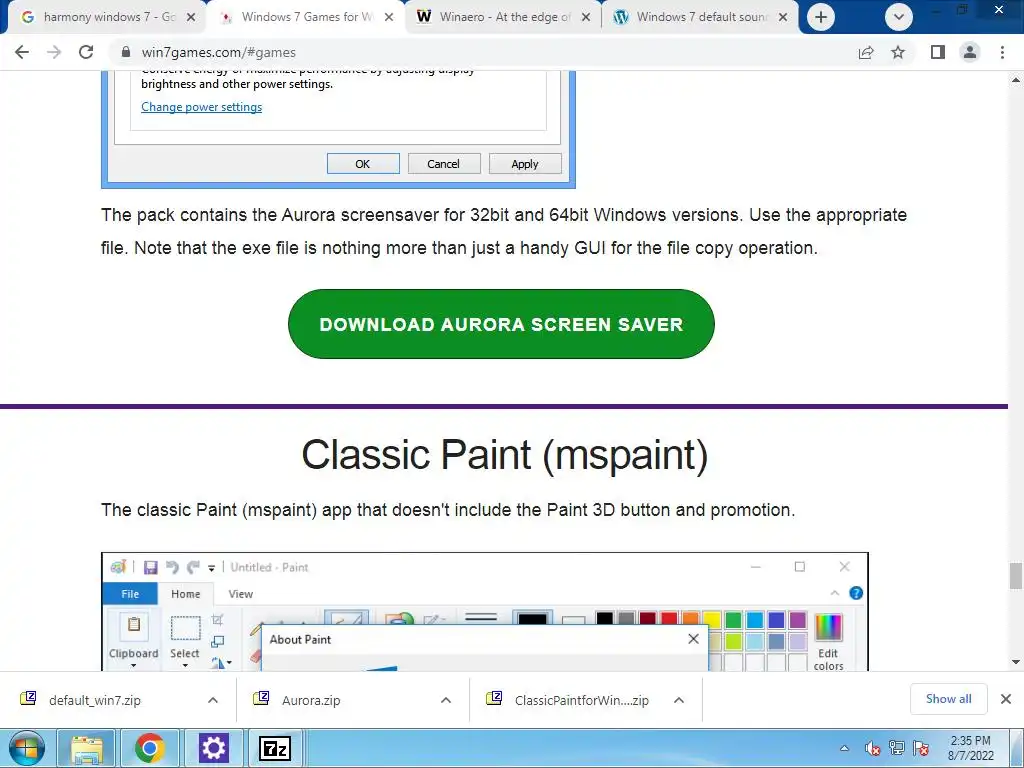The image size is (1024, 768).
Task: Open the gear settings app in taskbar
Action: pos(213,748)
